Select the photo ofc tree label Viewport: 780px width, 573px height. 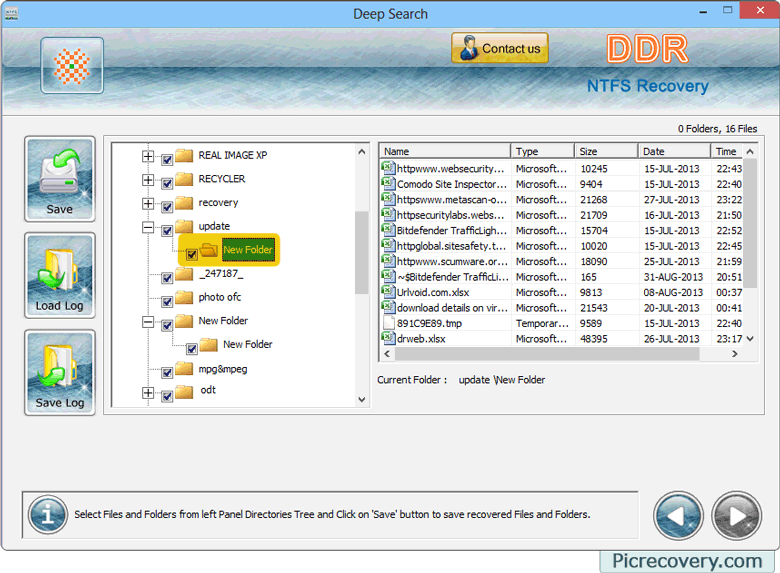coord(220,297)
